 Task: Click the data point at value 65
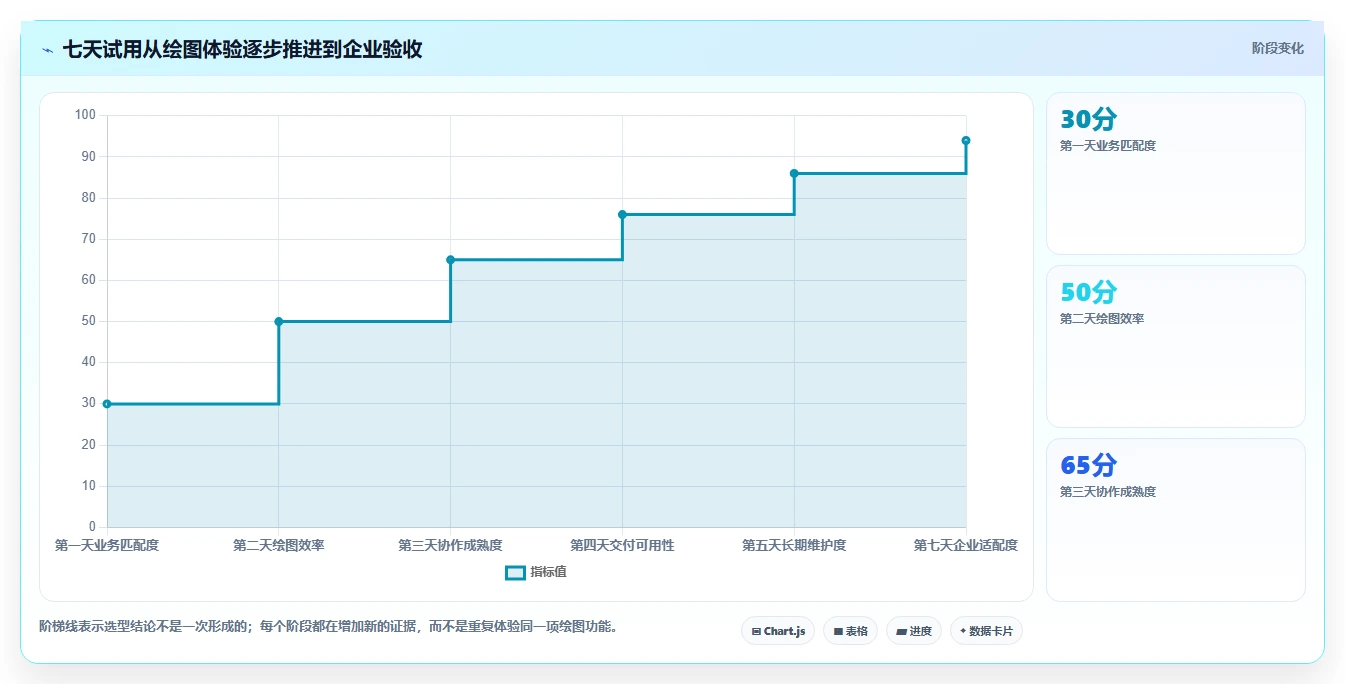pos(450,260)
